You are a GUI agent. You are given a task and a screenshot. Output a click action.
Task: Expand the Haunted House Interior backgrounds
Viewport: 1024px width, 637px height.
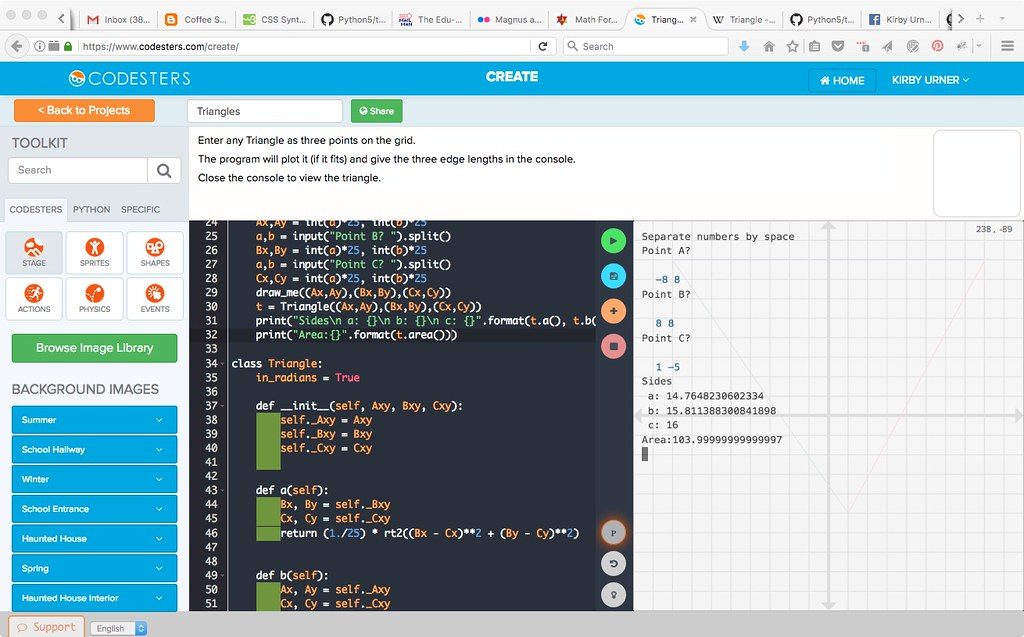95,598
